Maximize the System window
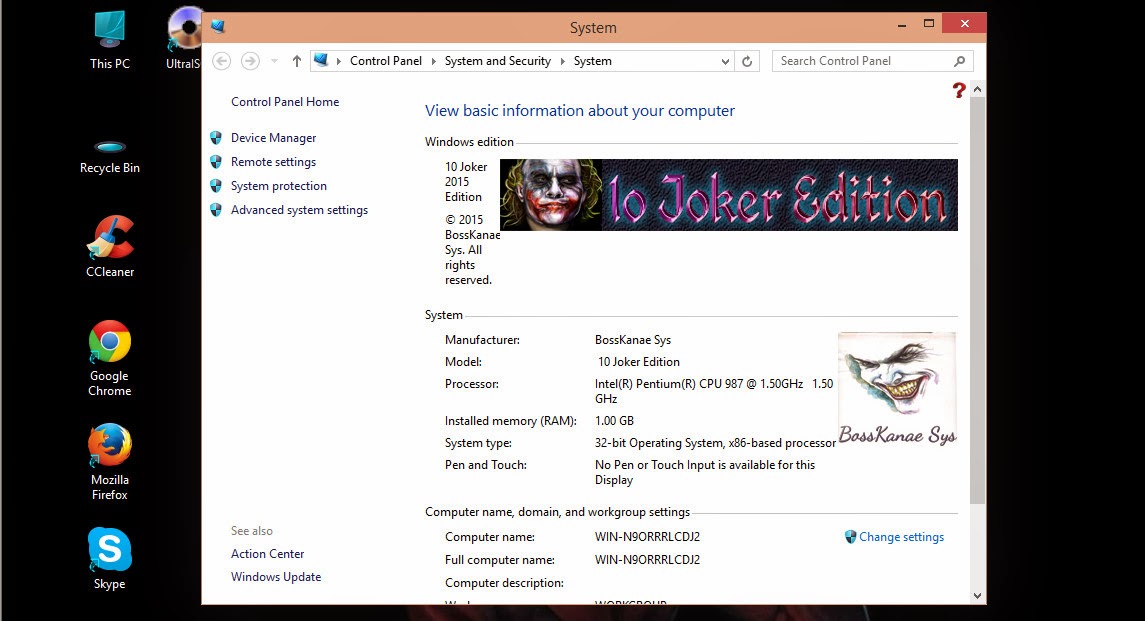The image size is (1145, 621). pos(929,24)
